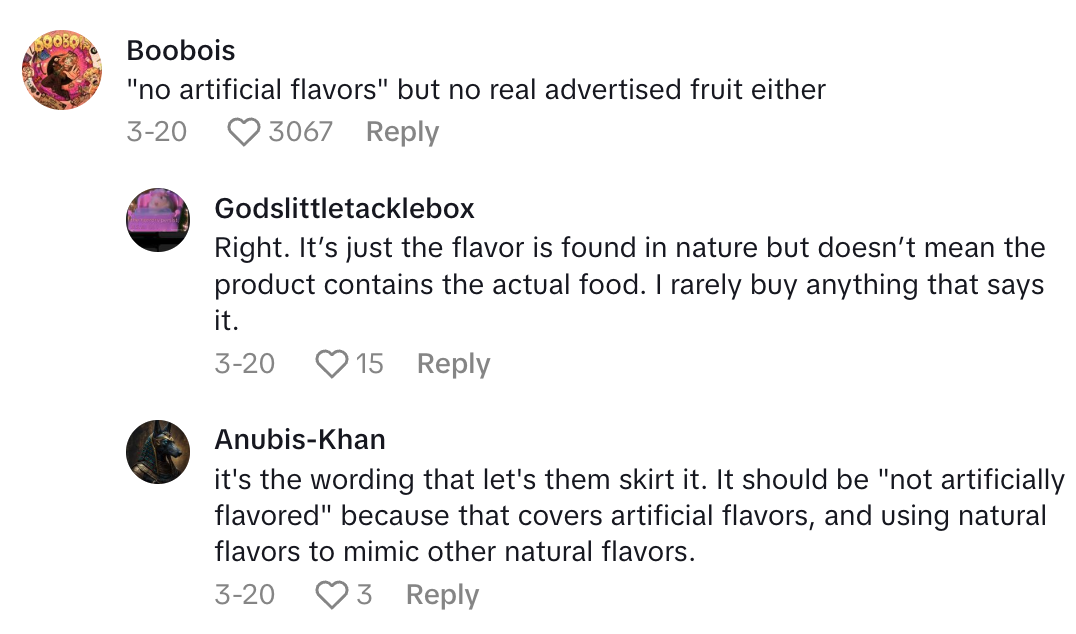This screenshot has width=1076, height=634.
Task: Click the 3067 like count
Action: pyautogui.click(x=300, y=132)
